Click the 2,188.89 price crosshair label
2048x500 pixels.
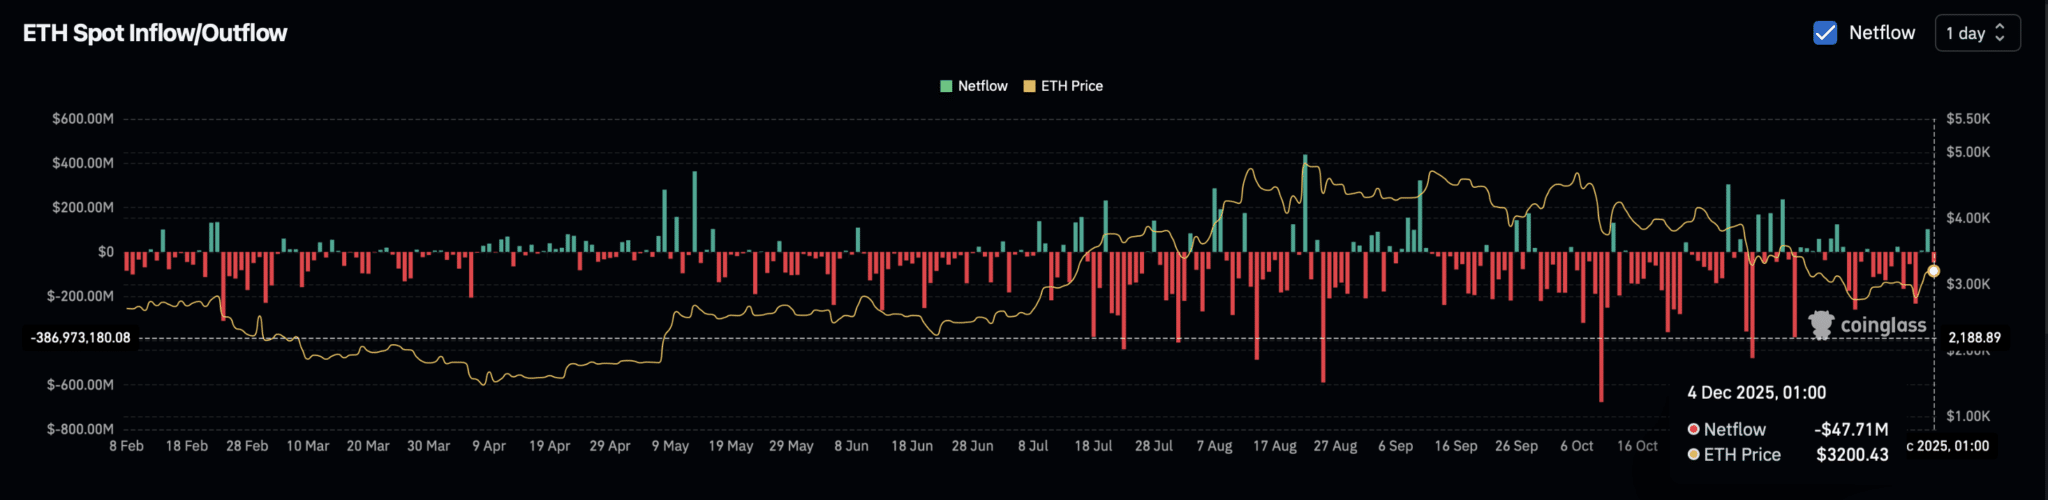tap(1974, 338)
